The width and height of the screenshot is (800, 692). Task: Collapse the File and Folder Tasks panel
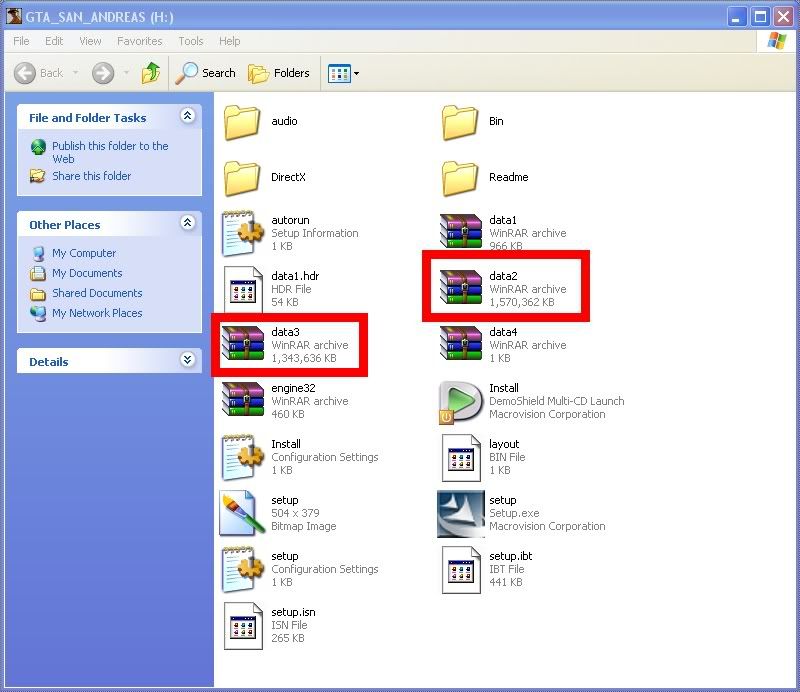[188, 116]
